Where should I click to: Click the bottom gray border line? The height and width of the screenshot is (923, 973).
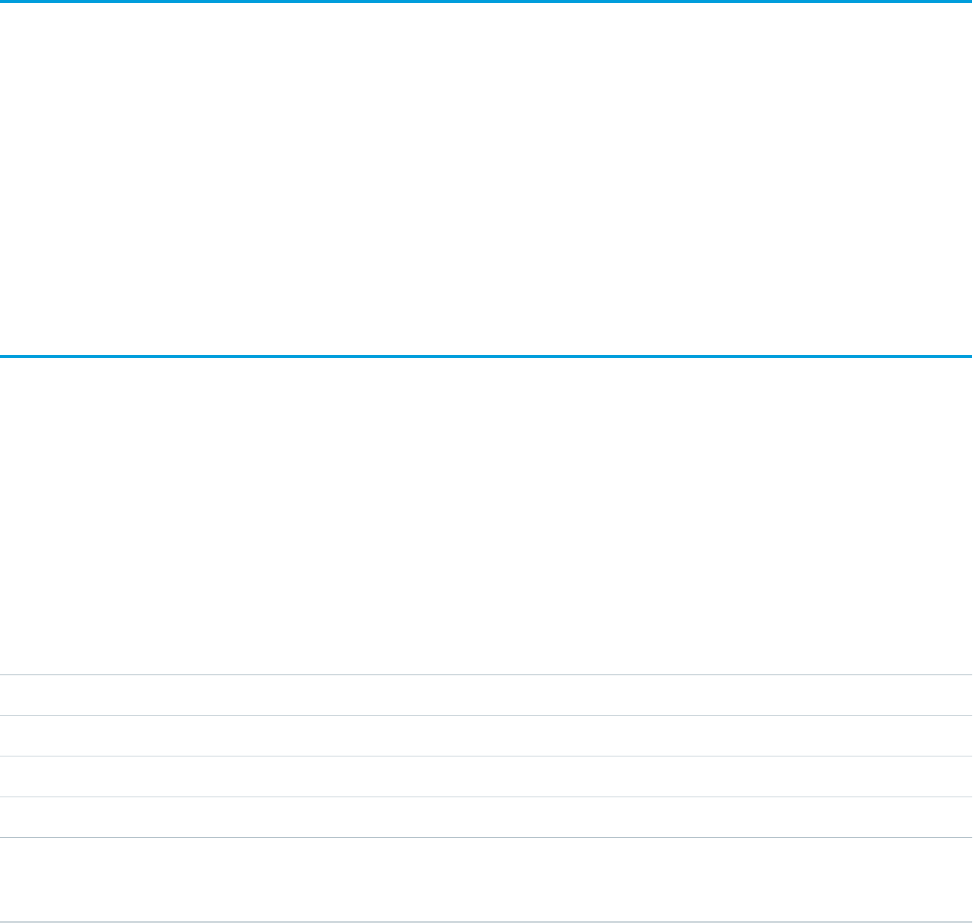(486, 922)
